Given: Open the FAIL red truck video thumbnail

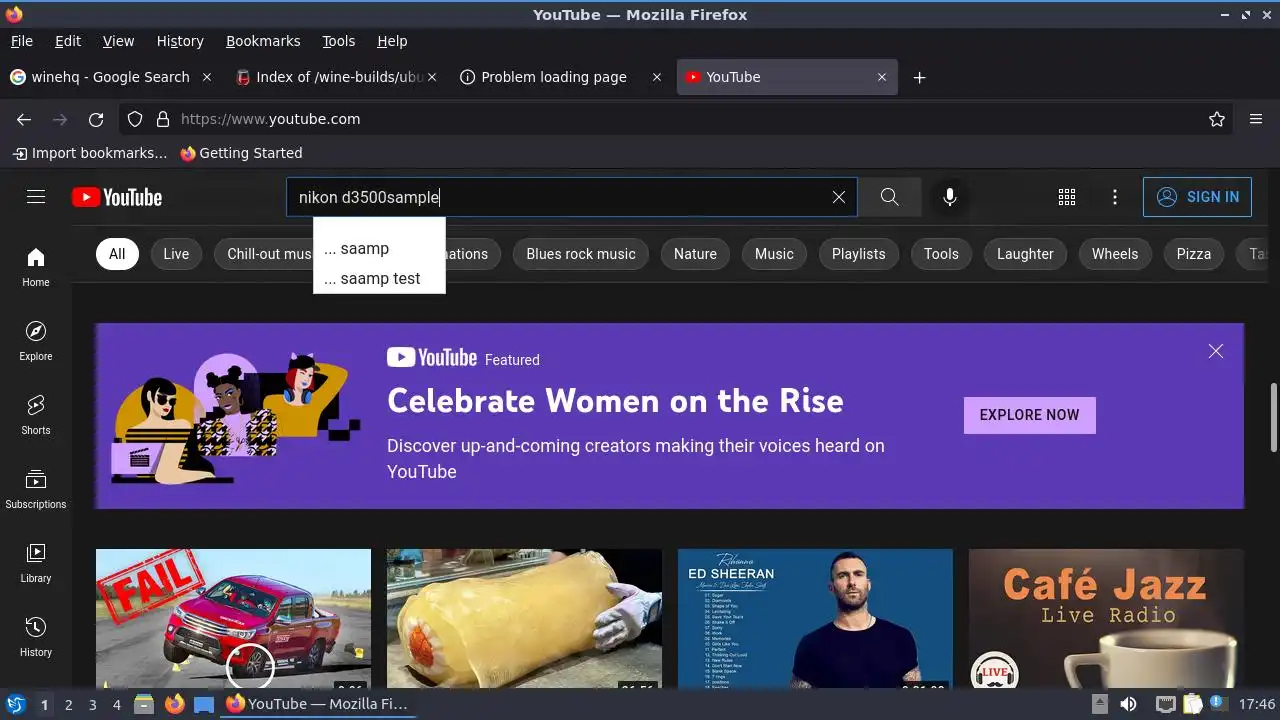Looking at the screenshot, I should click(233, 618).
